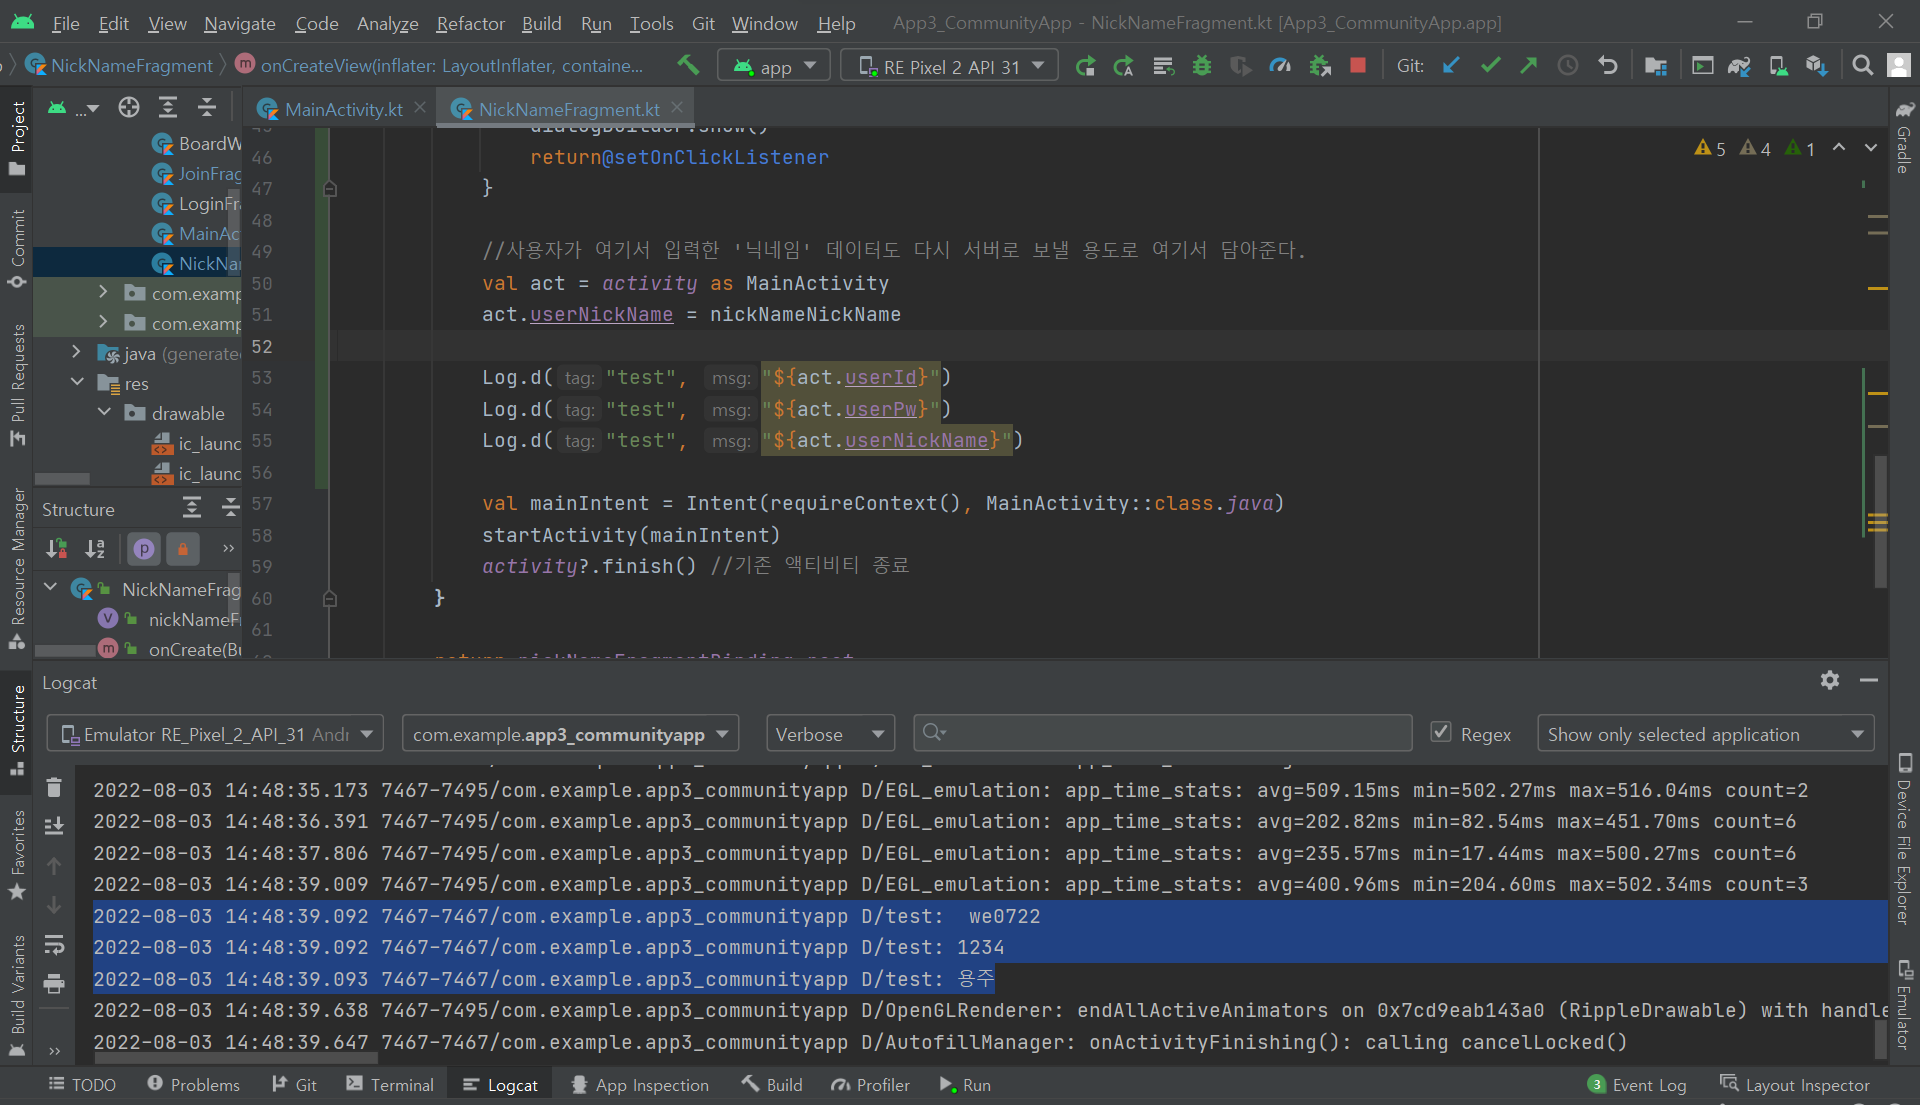Collapse the drawable folder in project tree
This screenshot has width=1920, height=1105.
[104, 413]
